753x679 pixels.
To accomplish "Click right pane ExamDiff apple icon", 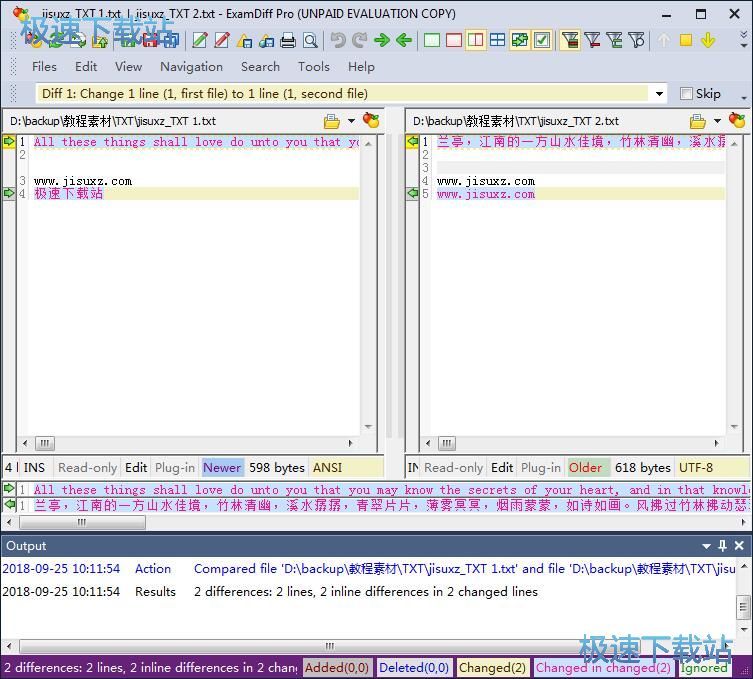I will tap(737, 121).
